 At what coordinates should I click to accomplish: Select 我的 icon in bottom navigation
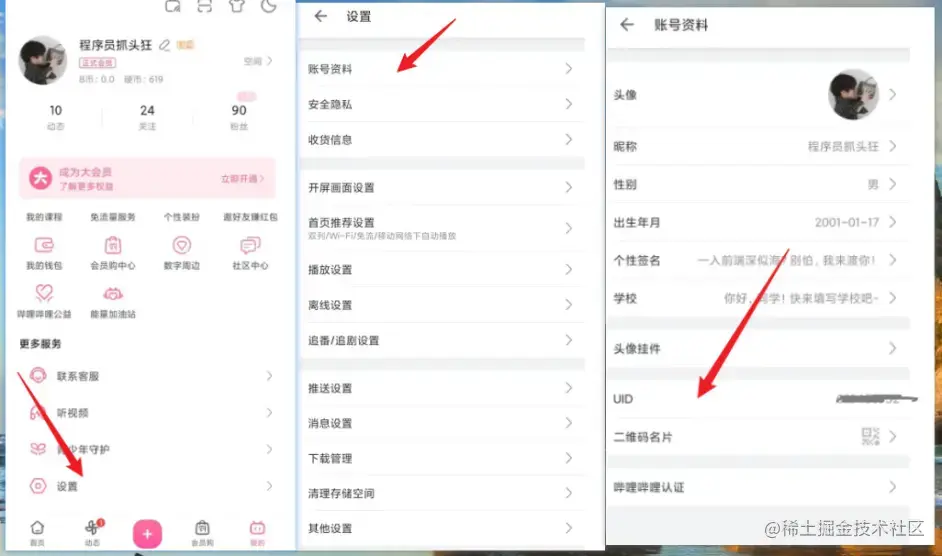[257, 528]
